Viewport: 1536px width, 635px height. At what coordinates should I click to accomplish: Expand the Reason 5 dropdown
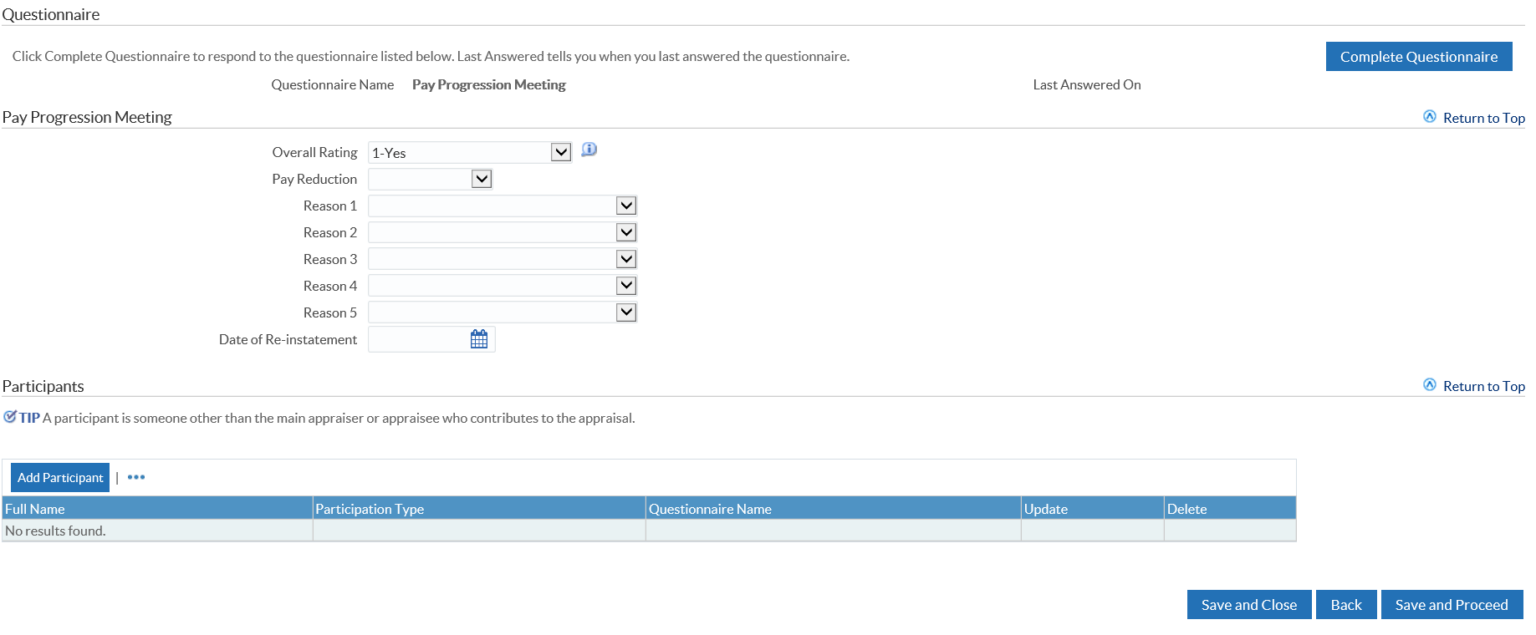pos(626,312)
